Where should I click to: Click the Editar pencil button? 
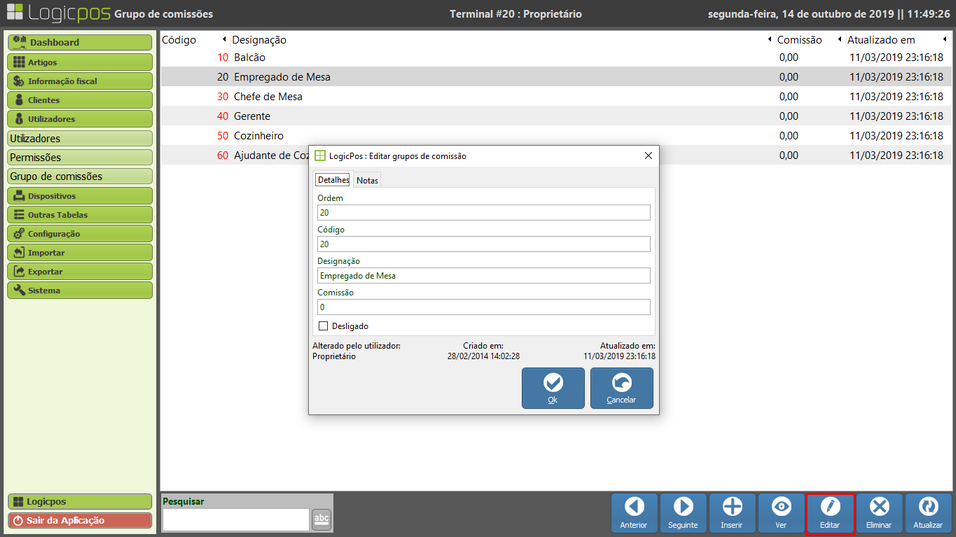click(x=830, y=512)
